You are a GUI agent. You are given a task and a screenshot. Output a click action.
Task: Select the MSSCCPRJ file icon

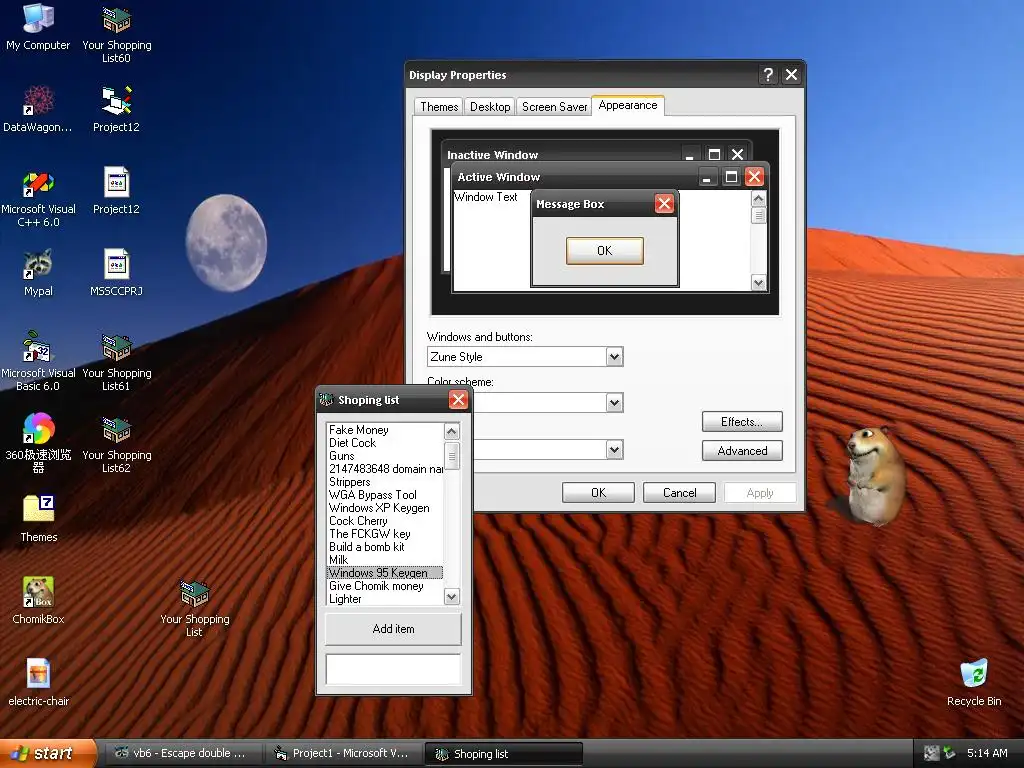pyautogui.click(x=116, y=273)
